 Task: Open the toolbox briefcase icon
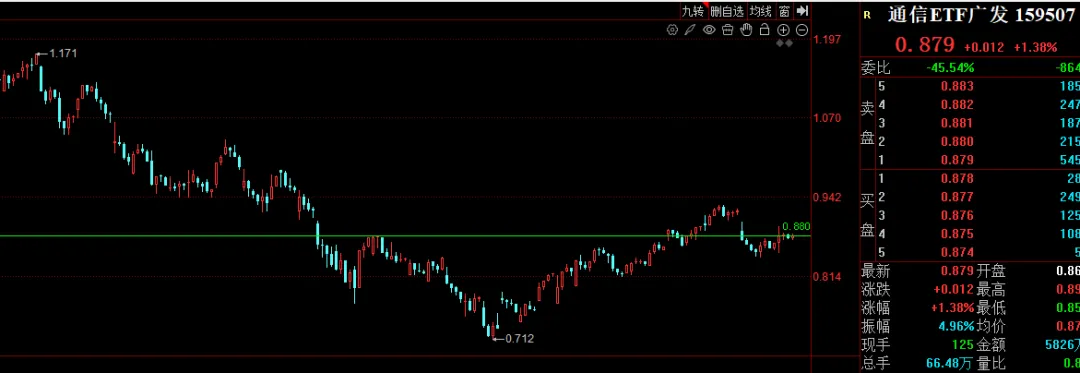pyautogui.click(x=728, y=30)
